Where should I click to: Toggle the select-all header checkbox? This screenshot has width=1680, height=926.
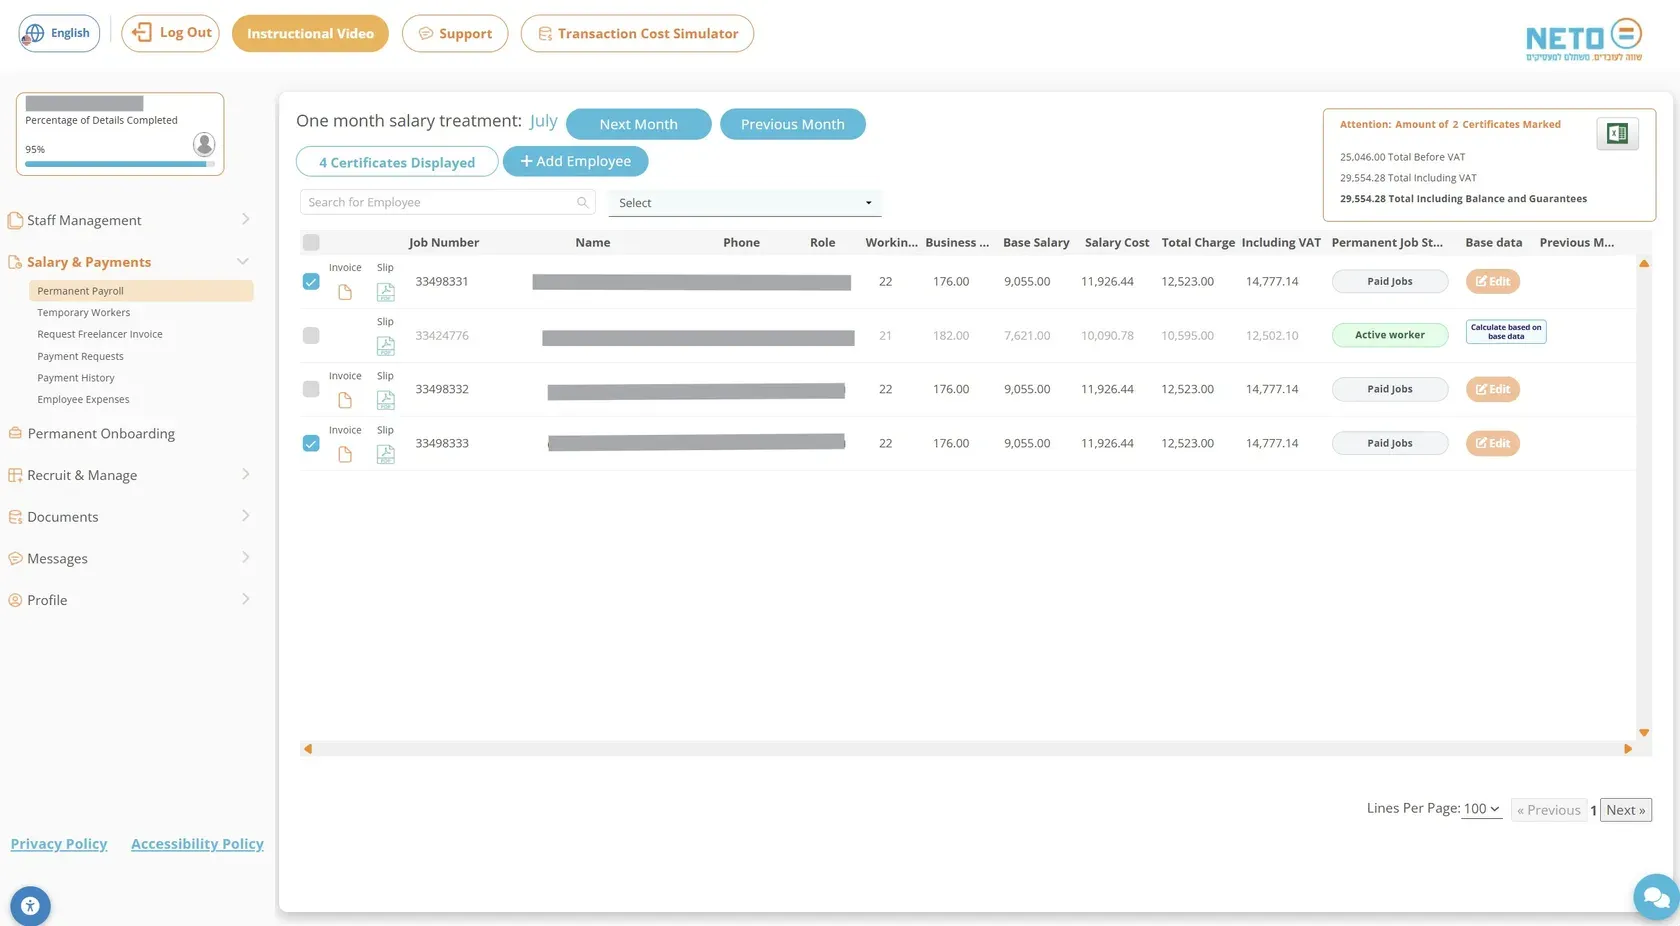(x=311, y=242)
